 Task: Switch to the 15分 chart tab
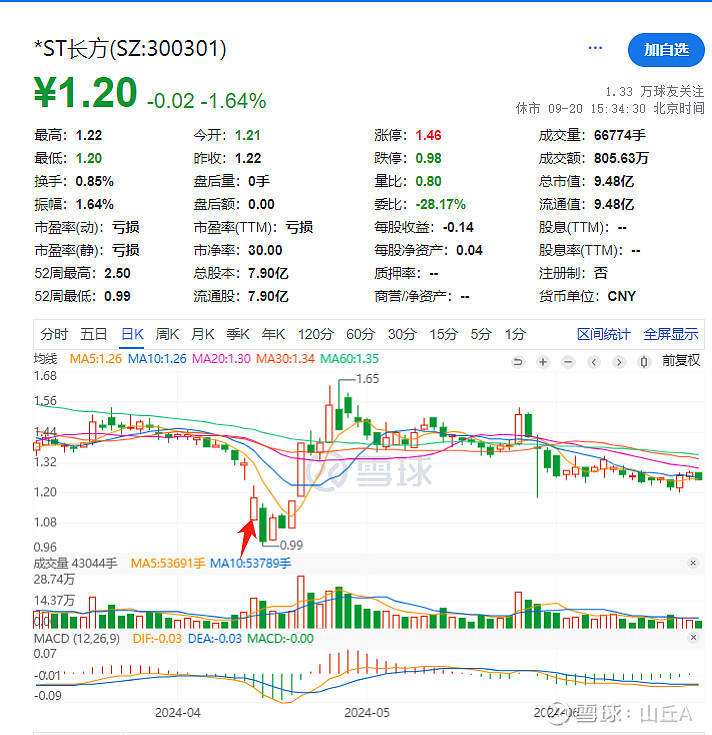click(x=443, y=334)
